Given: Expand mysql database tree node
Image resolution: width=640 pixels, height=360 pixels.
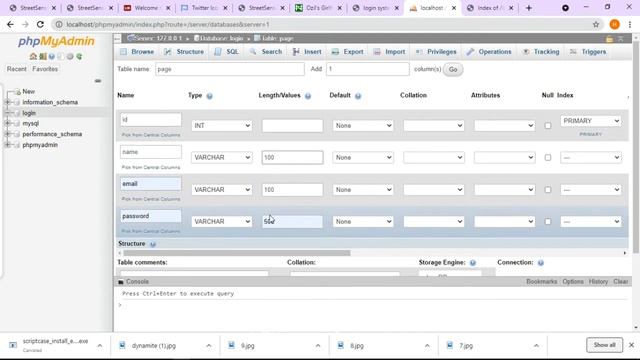Looking at the screenshot, I should point(7,123).
